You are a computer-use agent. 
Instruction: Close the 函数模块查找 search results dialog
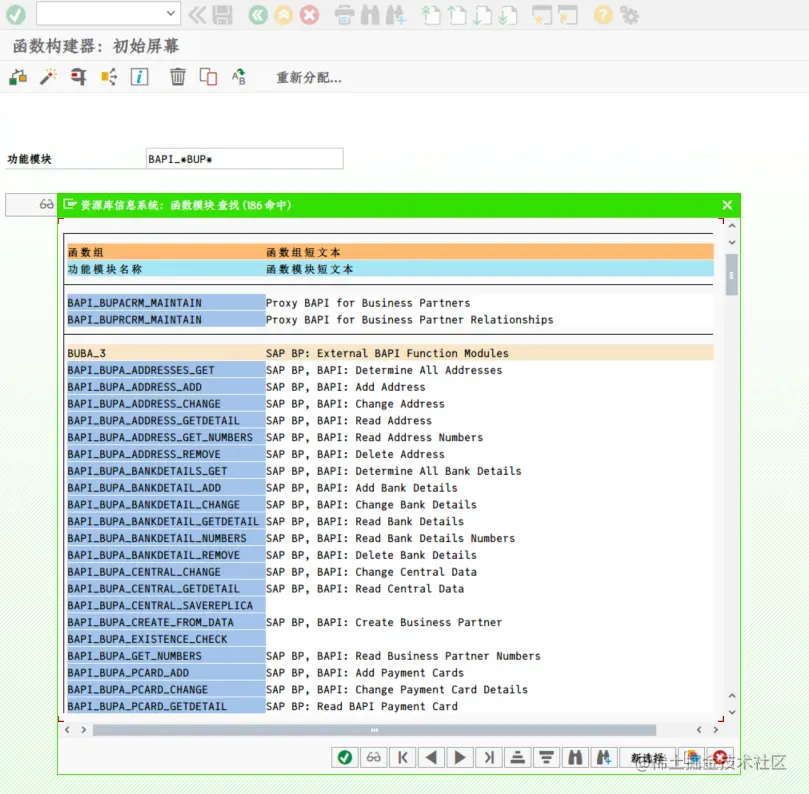pos(727,205)
